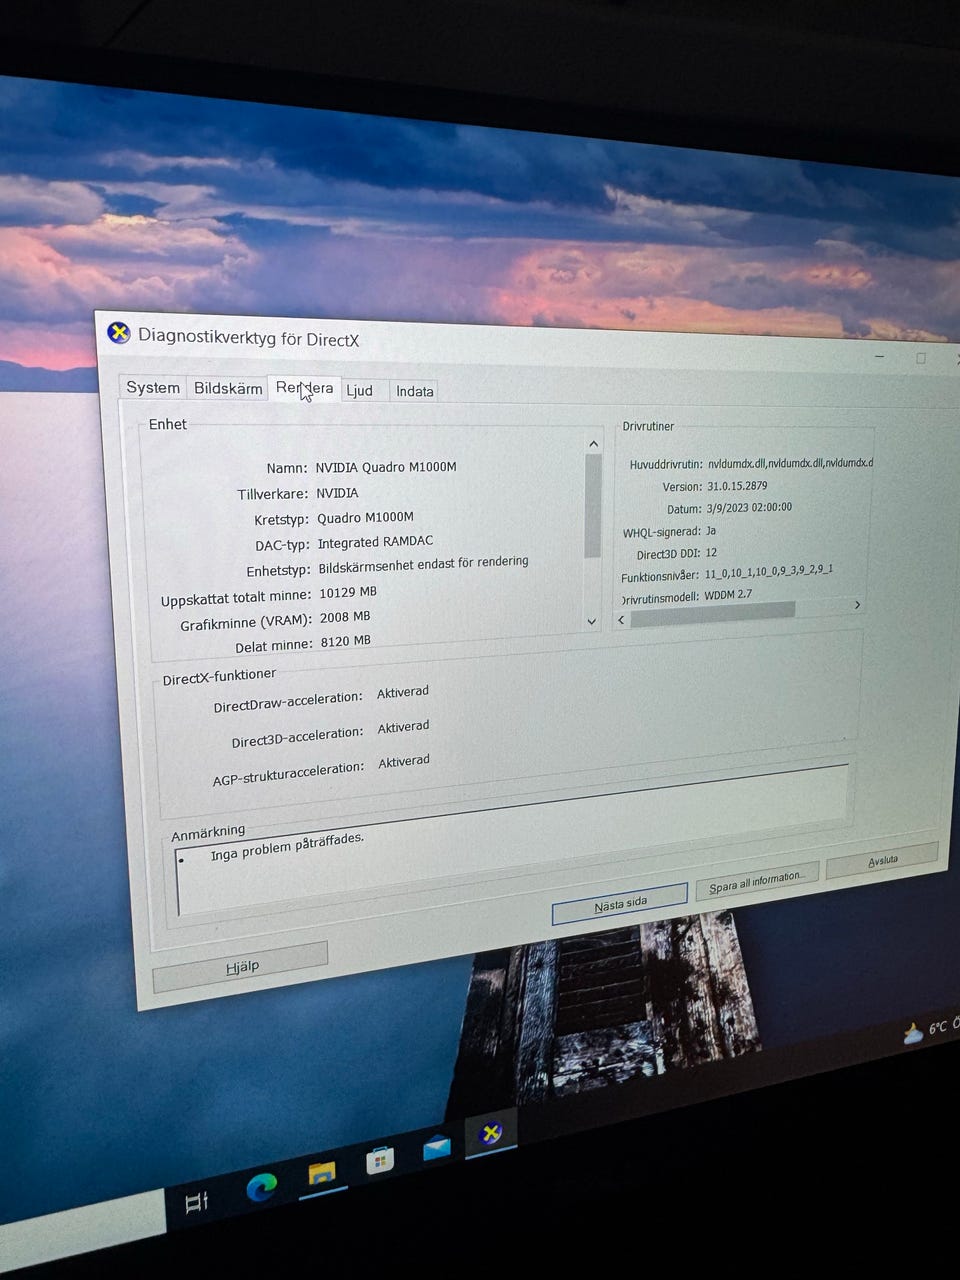Image resolution: width=960 pixels, height=1280 pixels.
Task: Click the Nästa sida button
Action: [x=620, y=904]
